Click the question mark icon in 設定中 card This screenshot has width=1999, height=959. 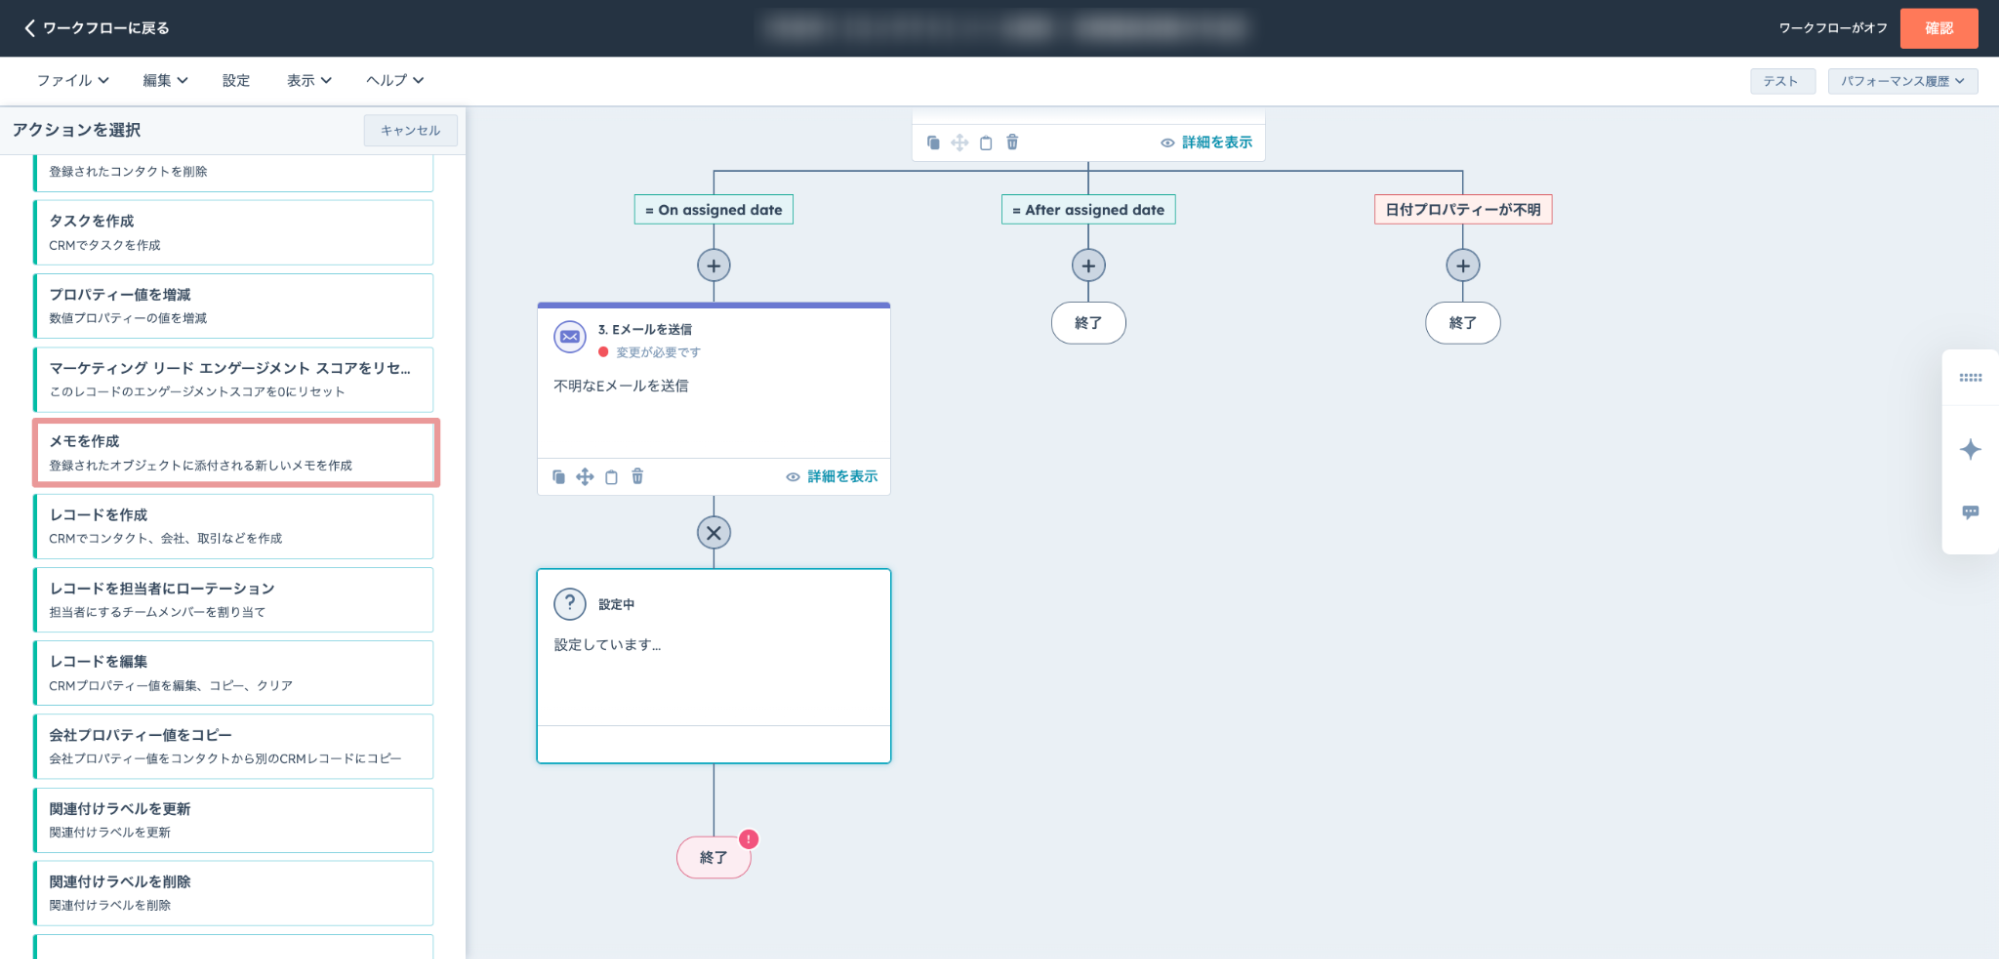click(570, 604)
